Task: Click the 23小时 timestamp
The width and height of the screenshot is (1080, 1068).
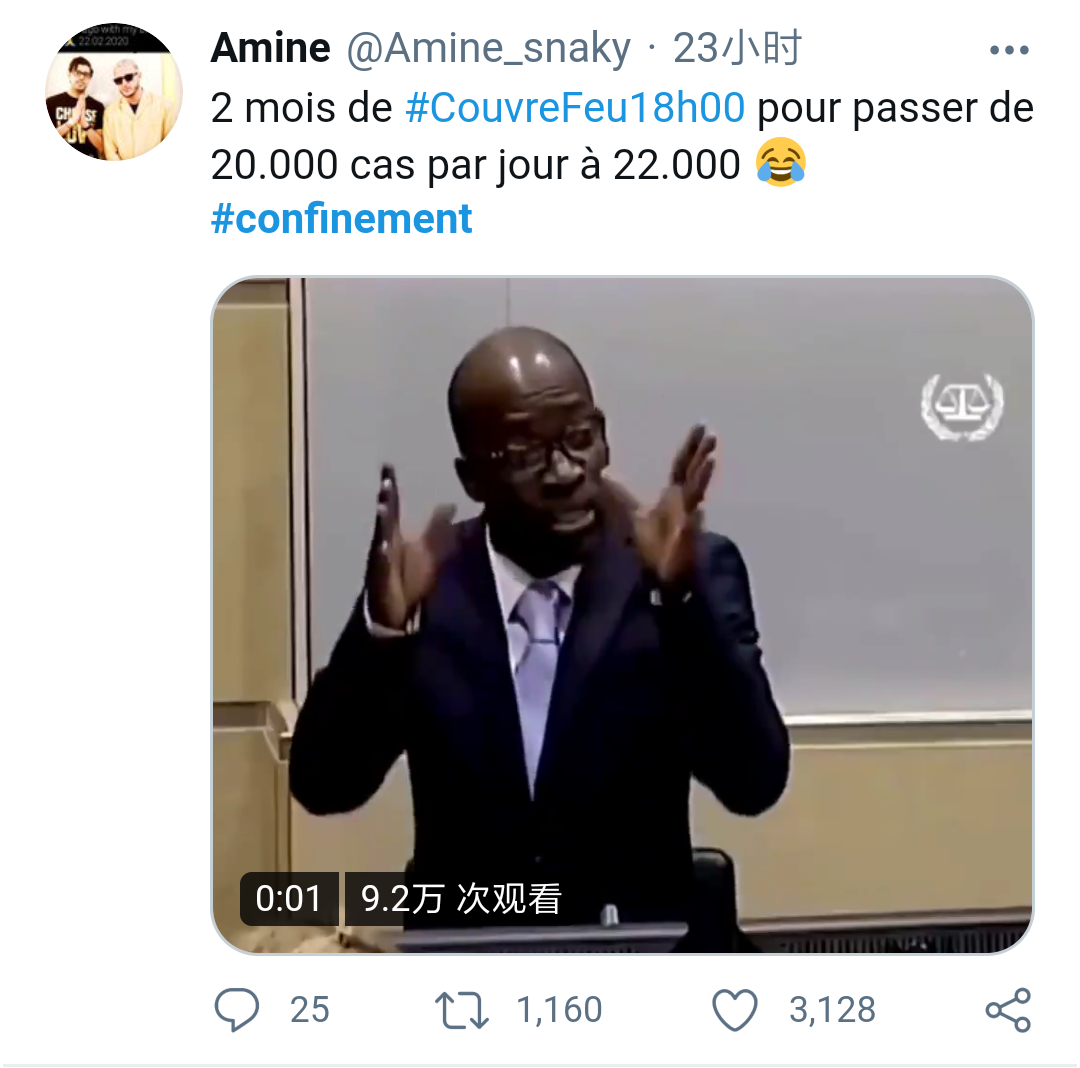Action: [737, 48]
